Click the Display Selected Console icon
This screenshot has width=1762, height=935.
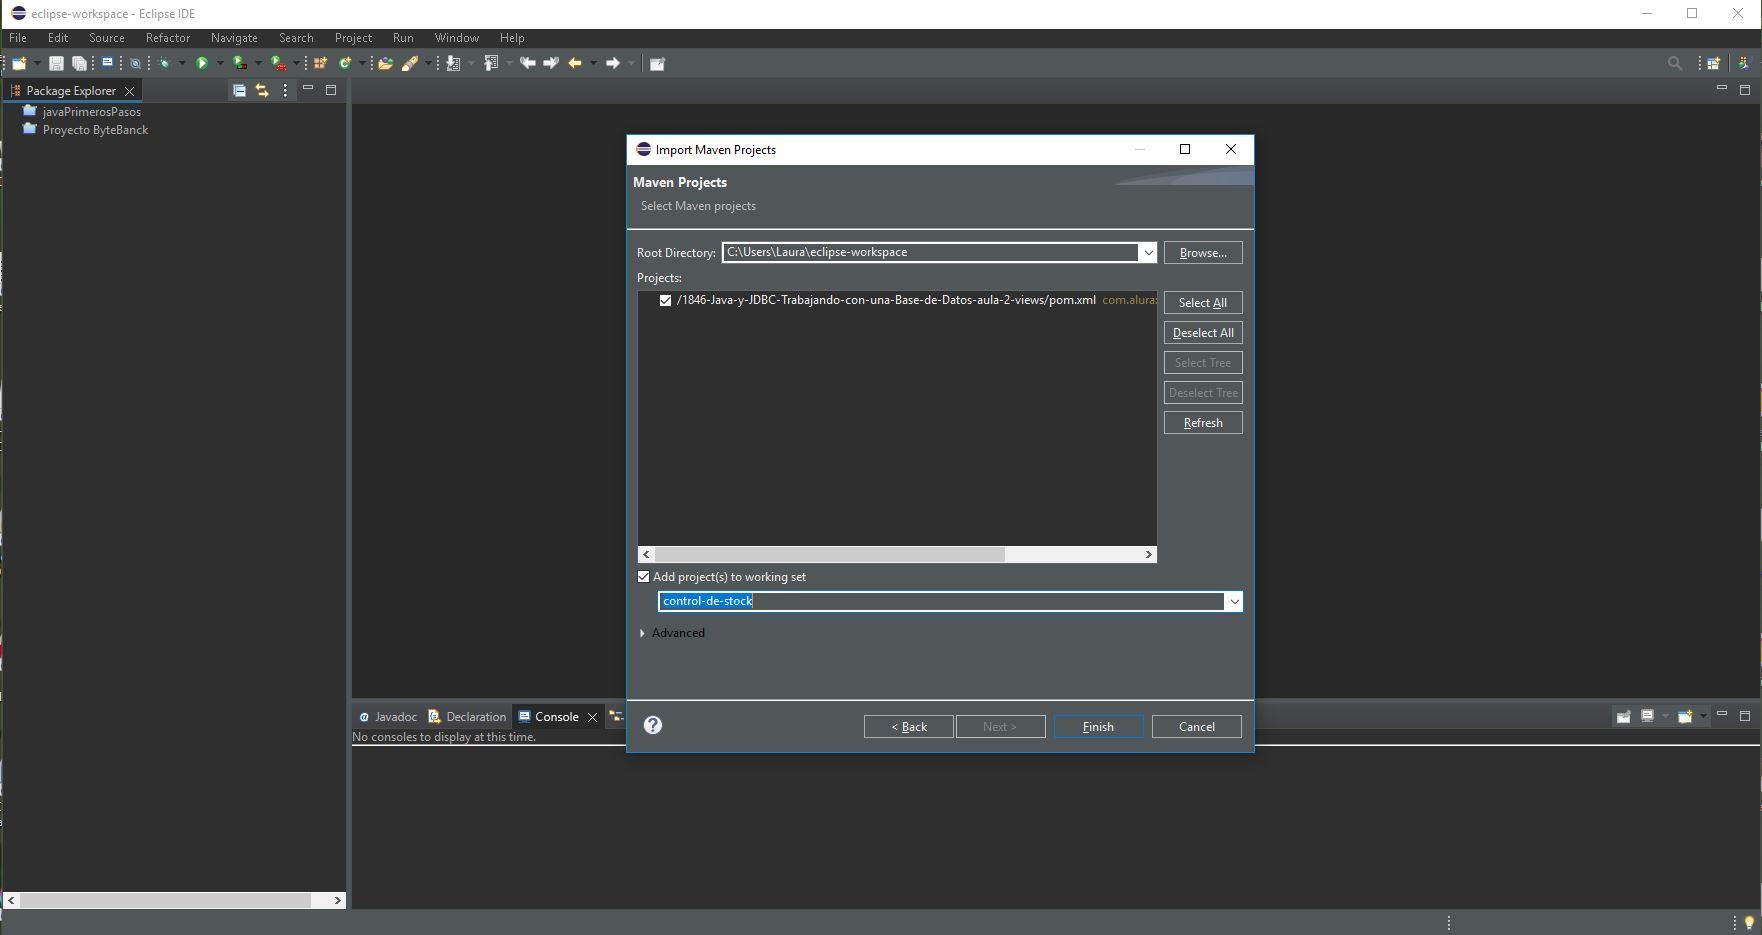coord(1647,716)
